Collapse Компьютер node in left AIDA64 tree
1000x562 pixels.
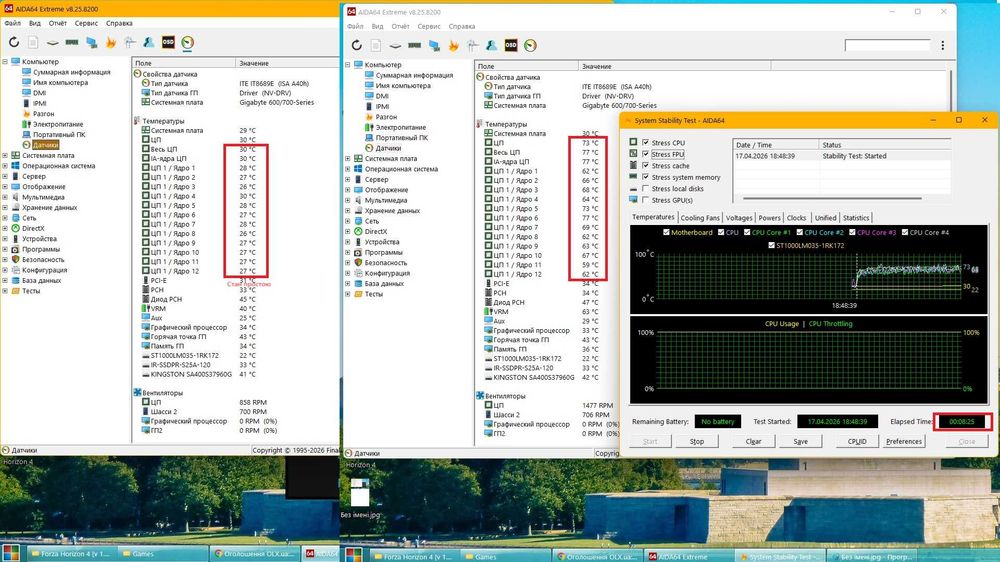5,62
